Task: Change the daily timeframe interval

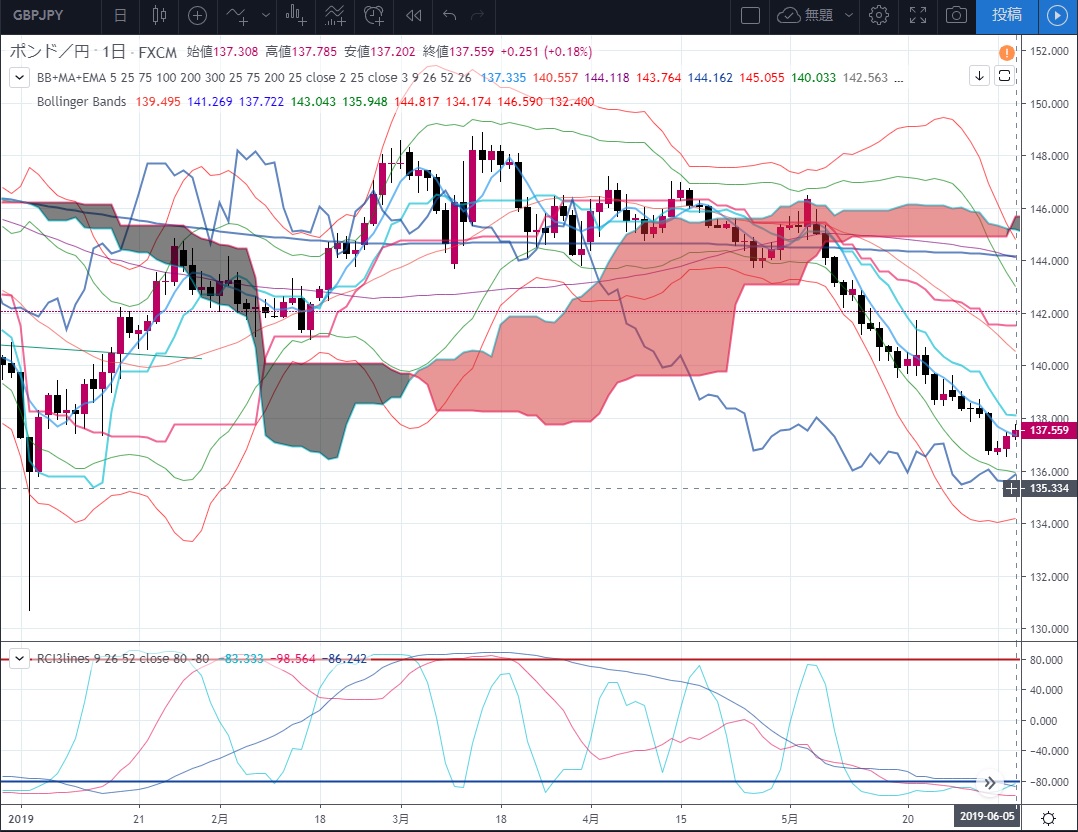Action: [120, 15]
